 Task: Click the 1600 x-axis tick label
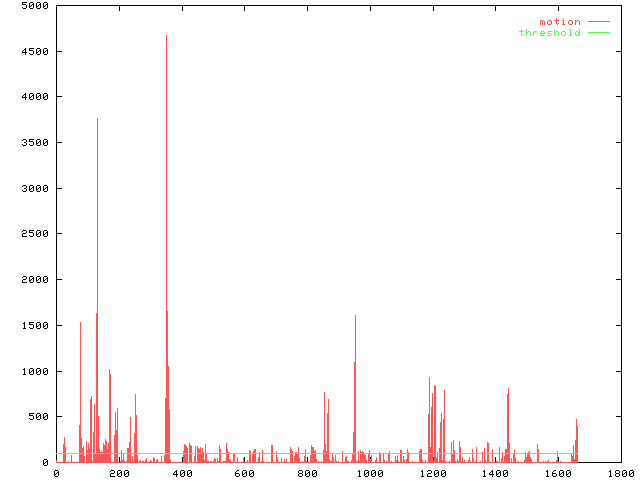click(558, 473)
